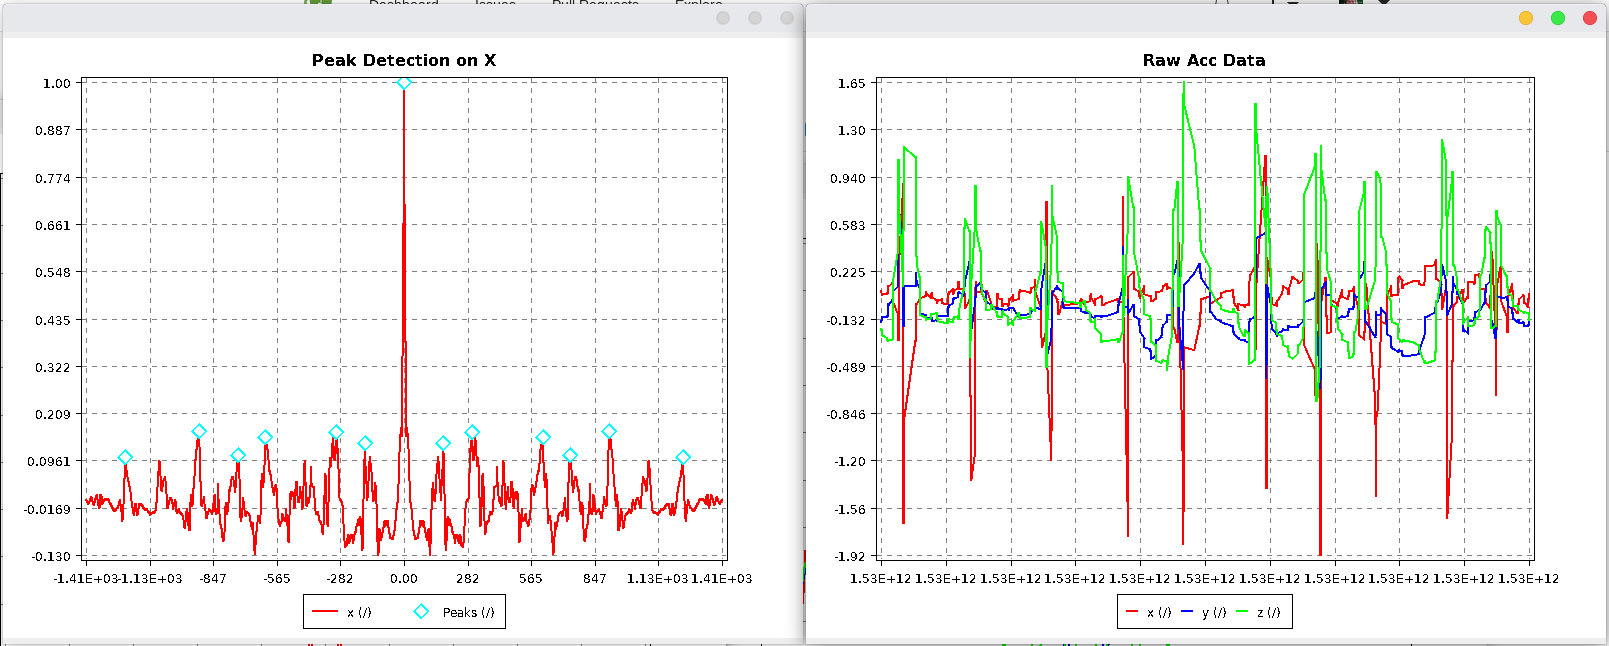Click the blue y swatch in Raw Acc legend
Image resolution: width=1609 pixels, height=646 pixels.
tap(1187, 612)
